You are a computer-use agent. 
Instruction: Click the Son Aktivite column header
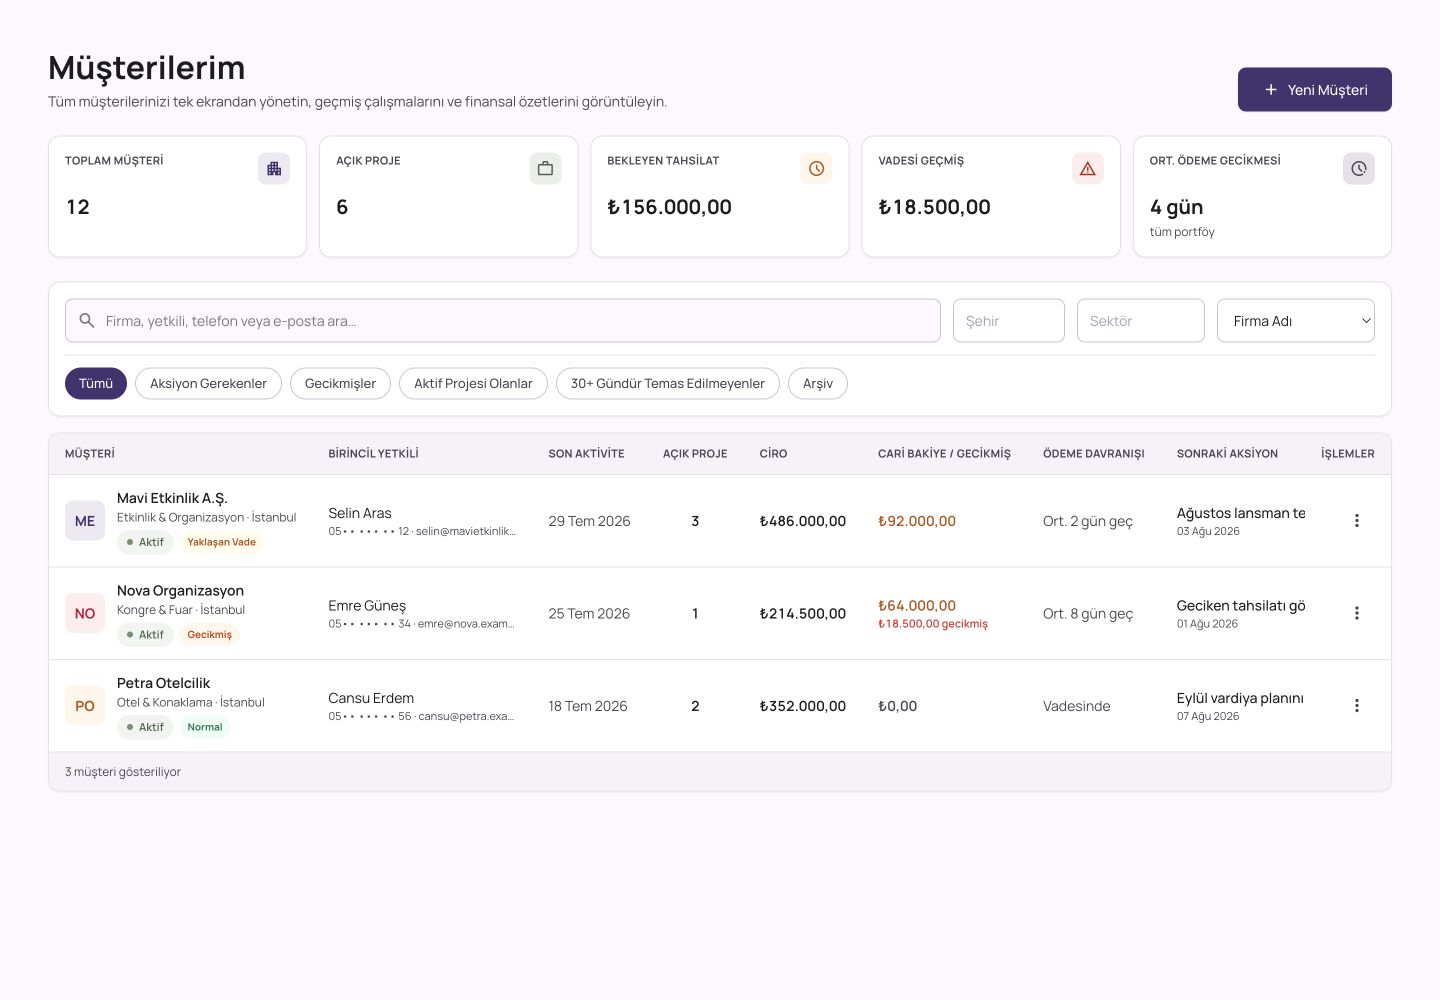(586, 454)
